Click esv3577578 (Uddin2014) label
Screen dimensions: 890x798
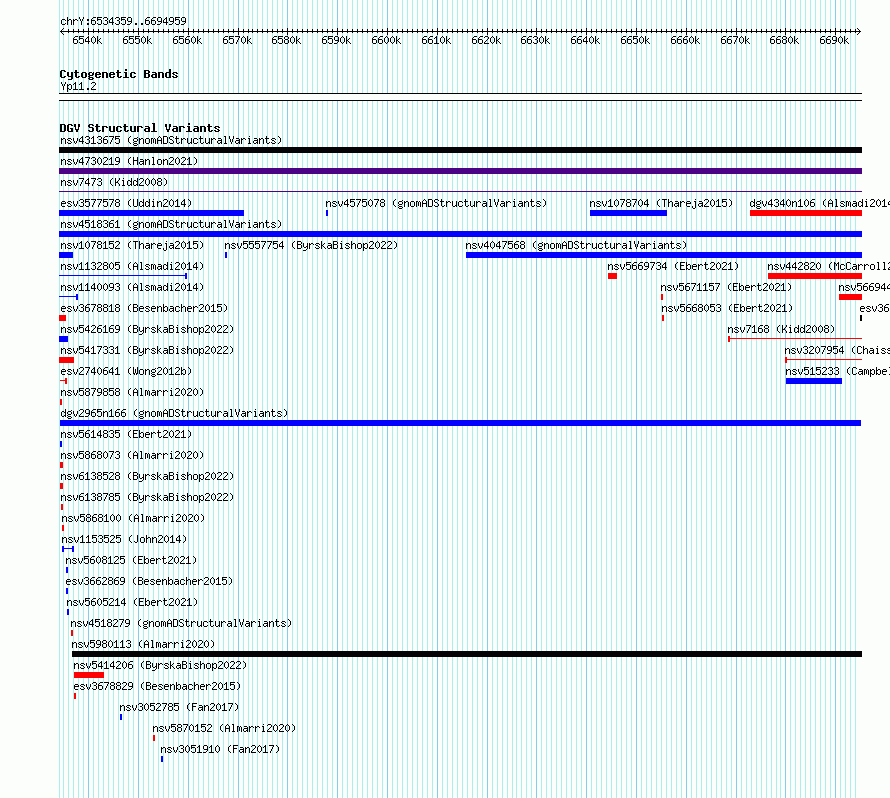pyautogui.click(x=126, y=203)
